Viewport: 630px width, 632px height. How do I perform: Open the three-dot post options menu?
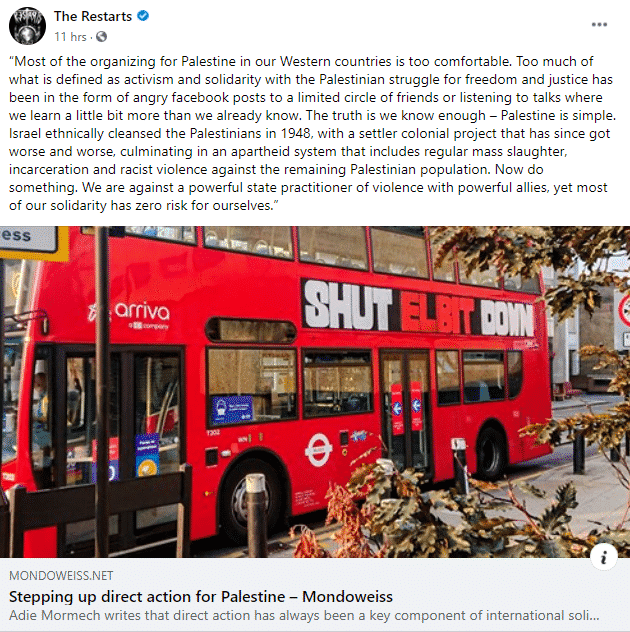(599, 25)
